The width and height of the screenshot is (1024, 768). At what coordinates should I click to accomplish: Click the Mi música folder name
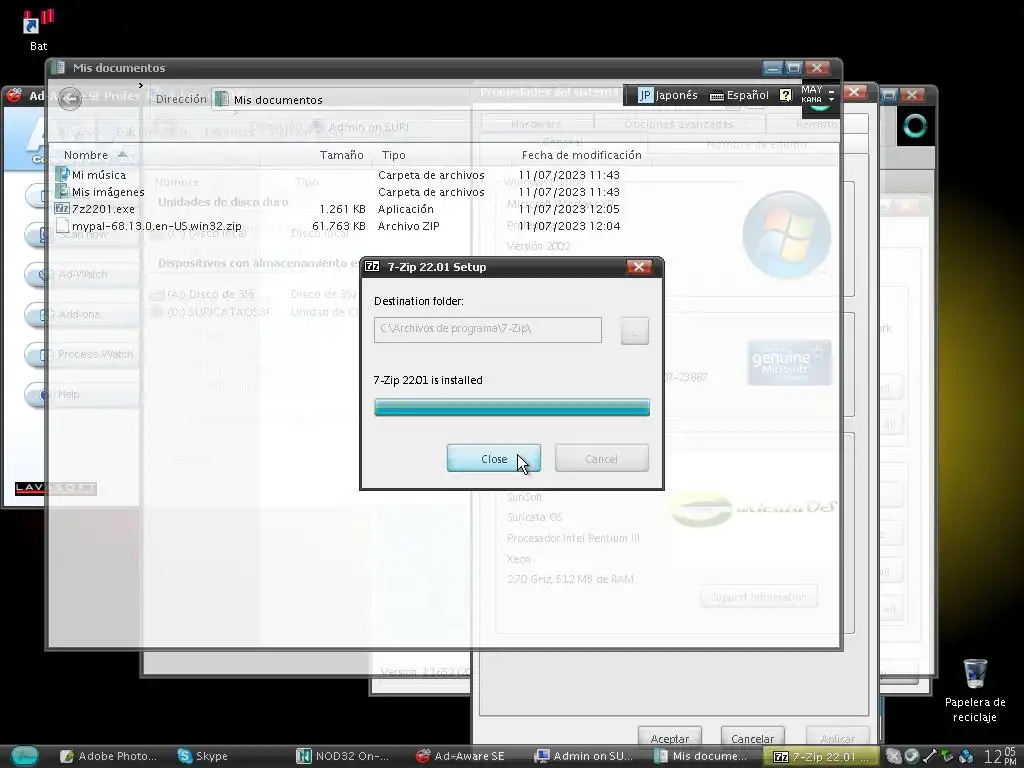[x=99, y=174]
